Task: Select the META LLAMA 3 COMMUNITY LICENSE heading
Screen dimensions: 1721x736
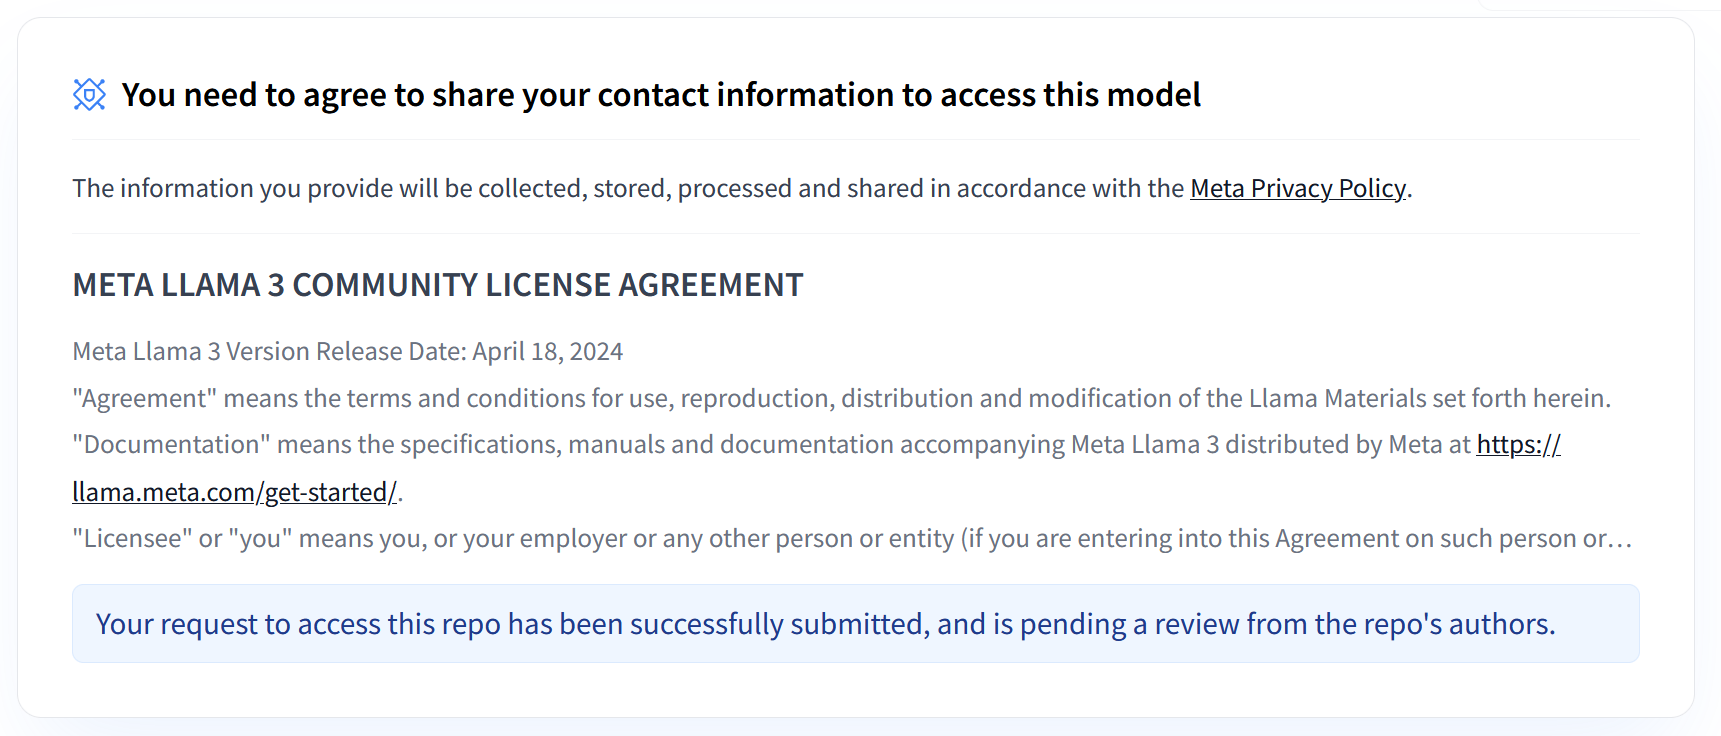Action: pyautogui.click(x=437, y=285)
